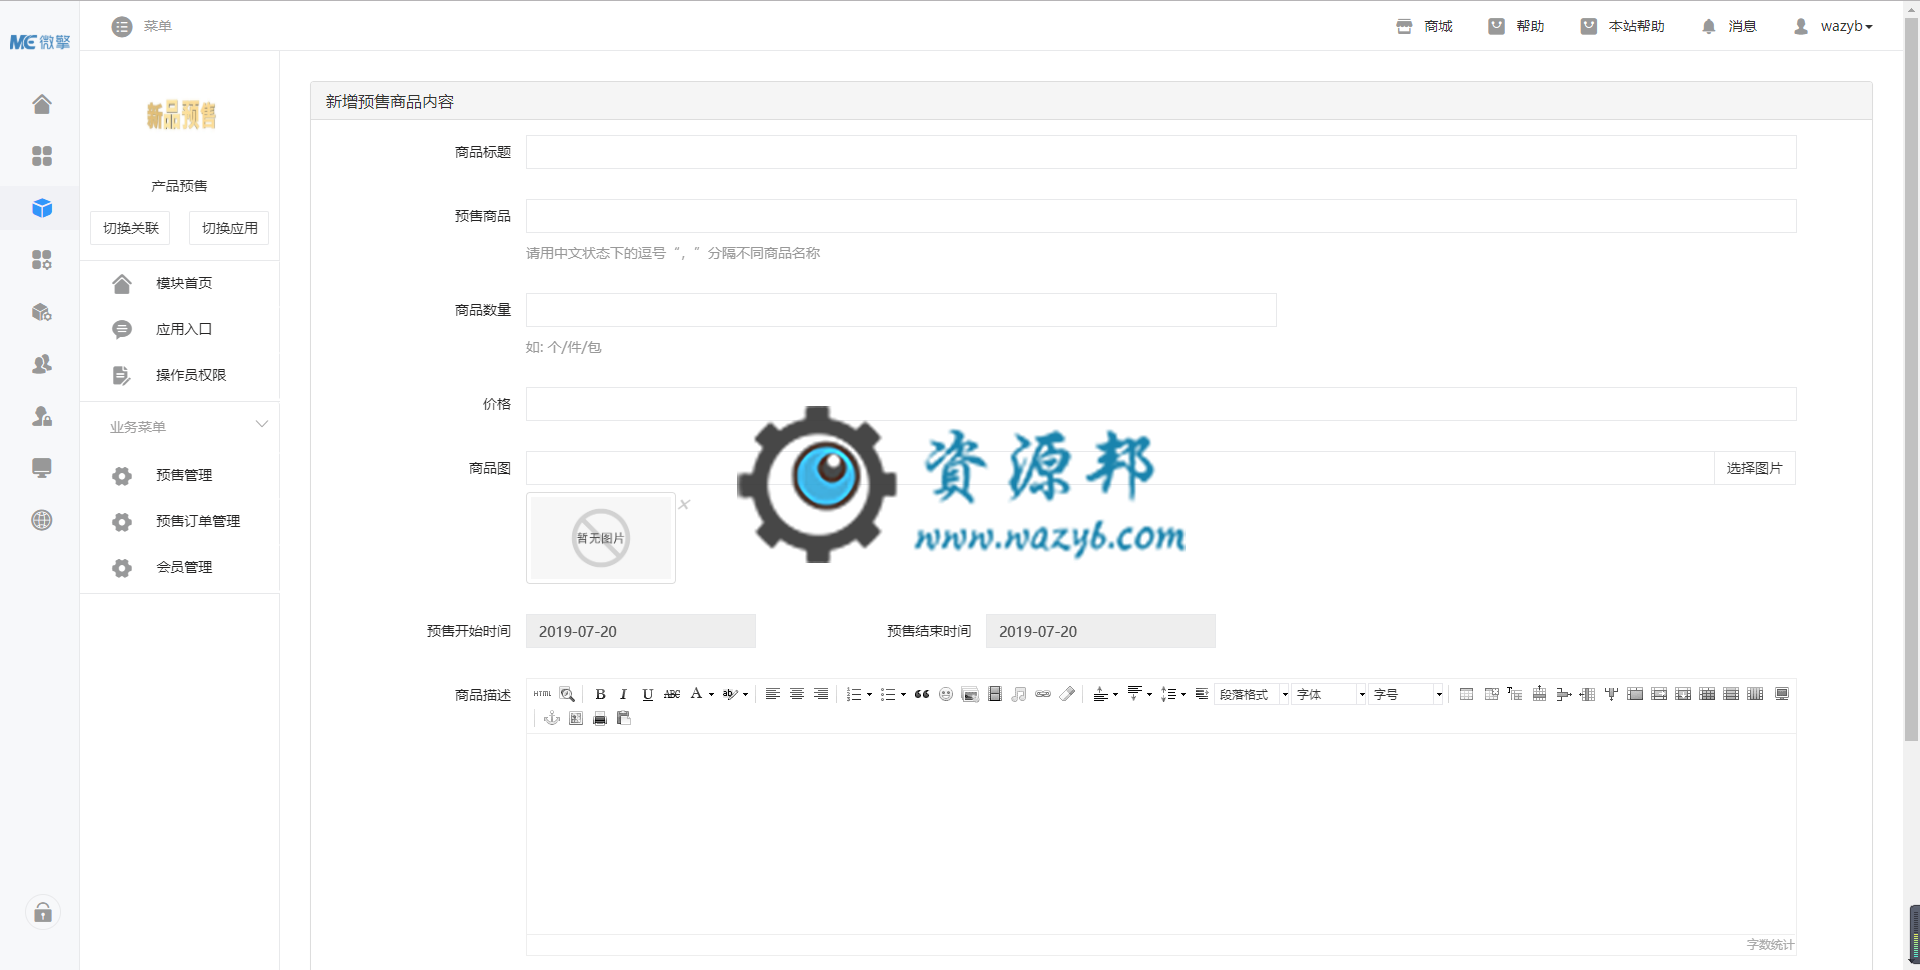Screen dimensions: 1920x970
Task: Toggle strikethrough formatting in editor
Action: pos(672,694)
